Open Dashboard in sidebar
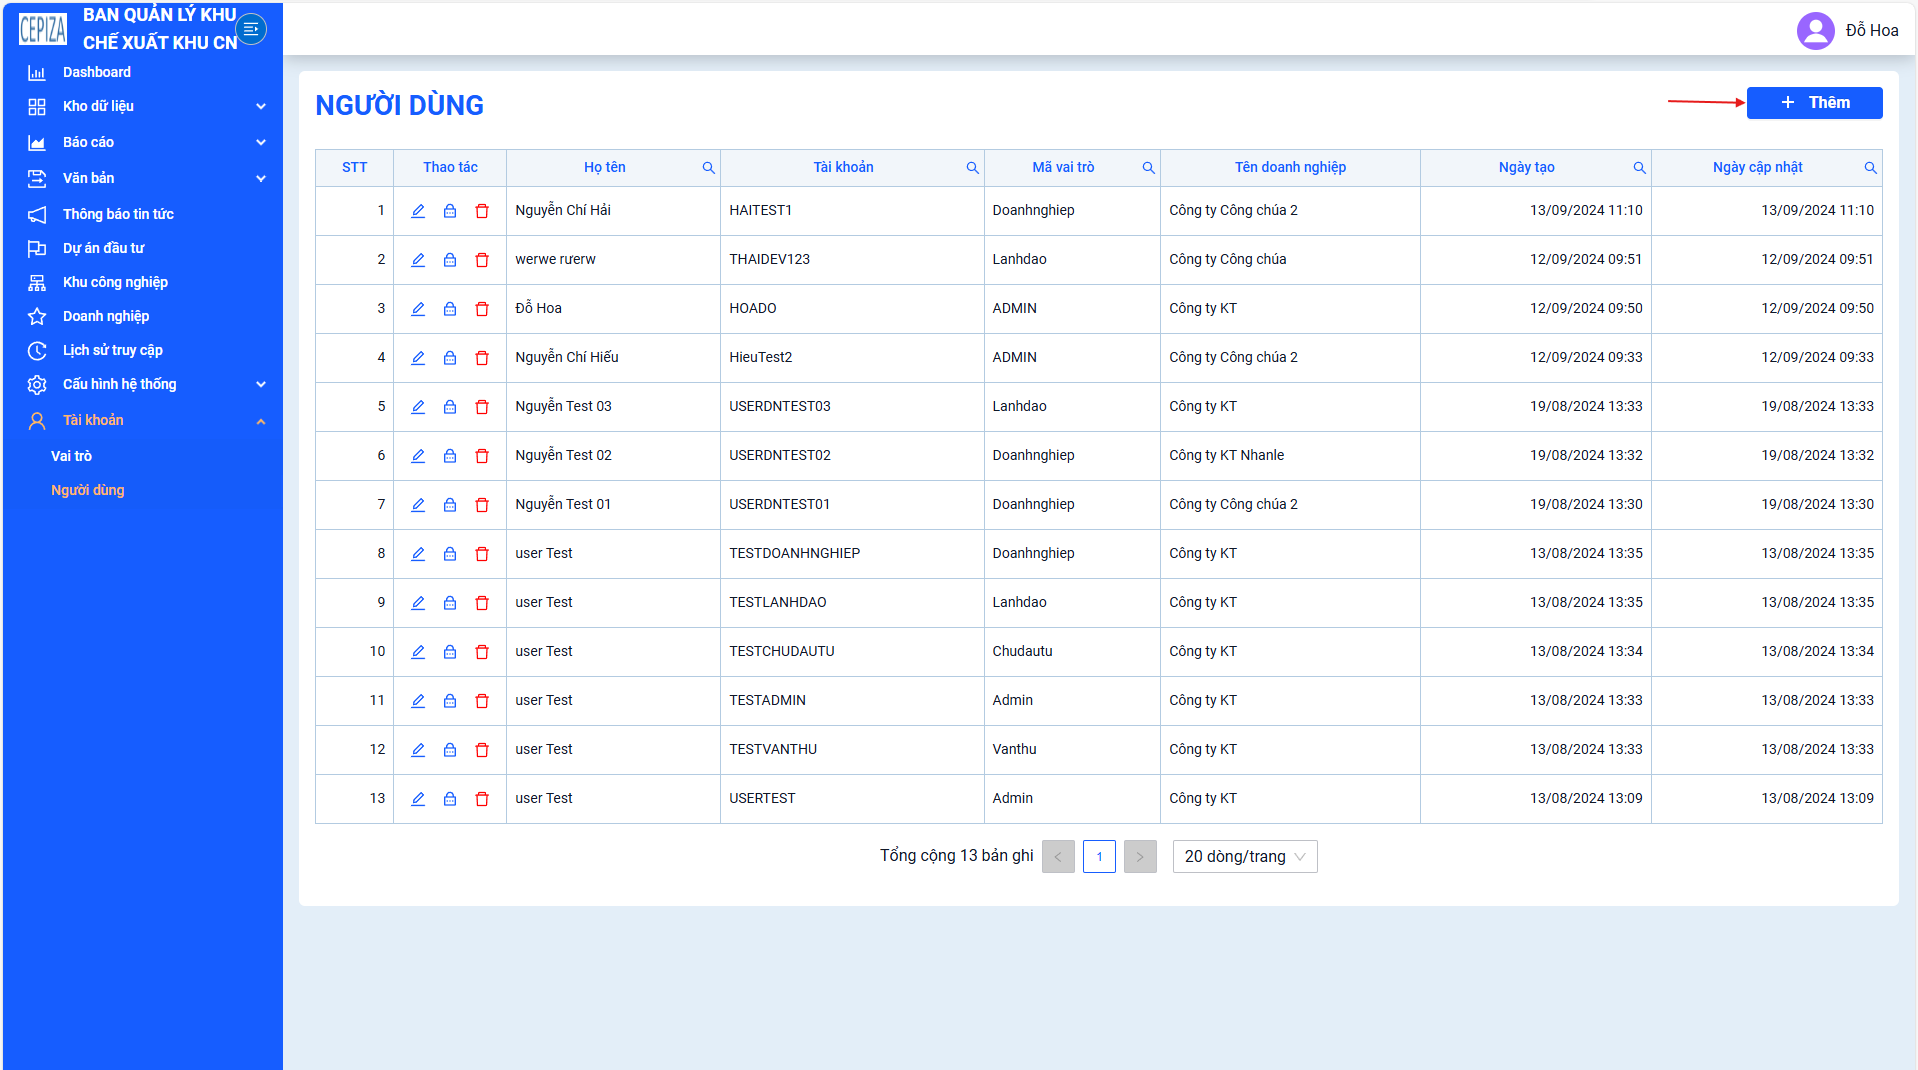The image size is (1918, 1070). [x=97, y=72]
